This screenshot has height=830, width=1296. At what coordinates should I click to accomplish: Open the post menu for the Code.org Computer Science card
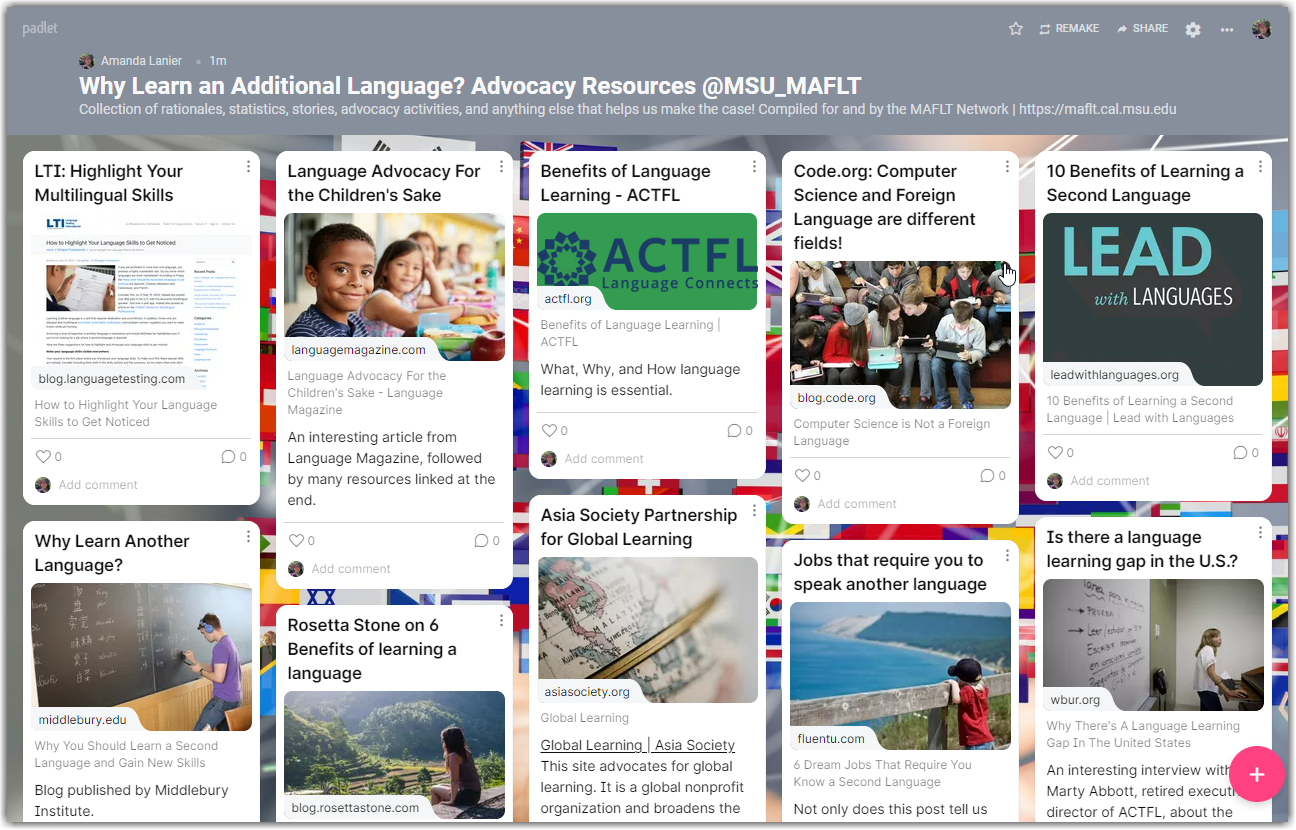click(1007, 167)
